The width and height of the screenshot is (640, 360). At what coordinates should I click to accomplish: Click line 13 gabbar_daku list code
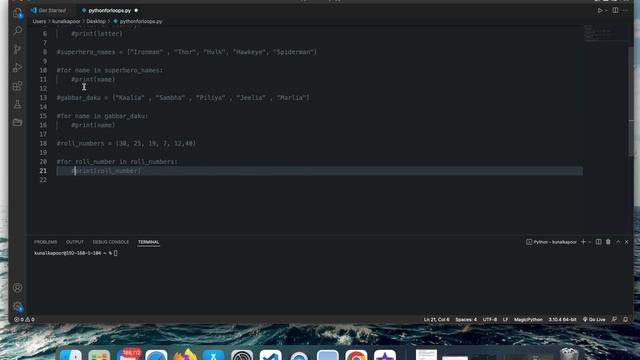tap(183, 98)
